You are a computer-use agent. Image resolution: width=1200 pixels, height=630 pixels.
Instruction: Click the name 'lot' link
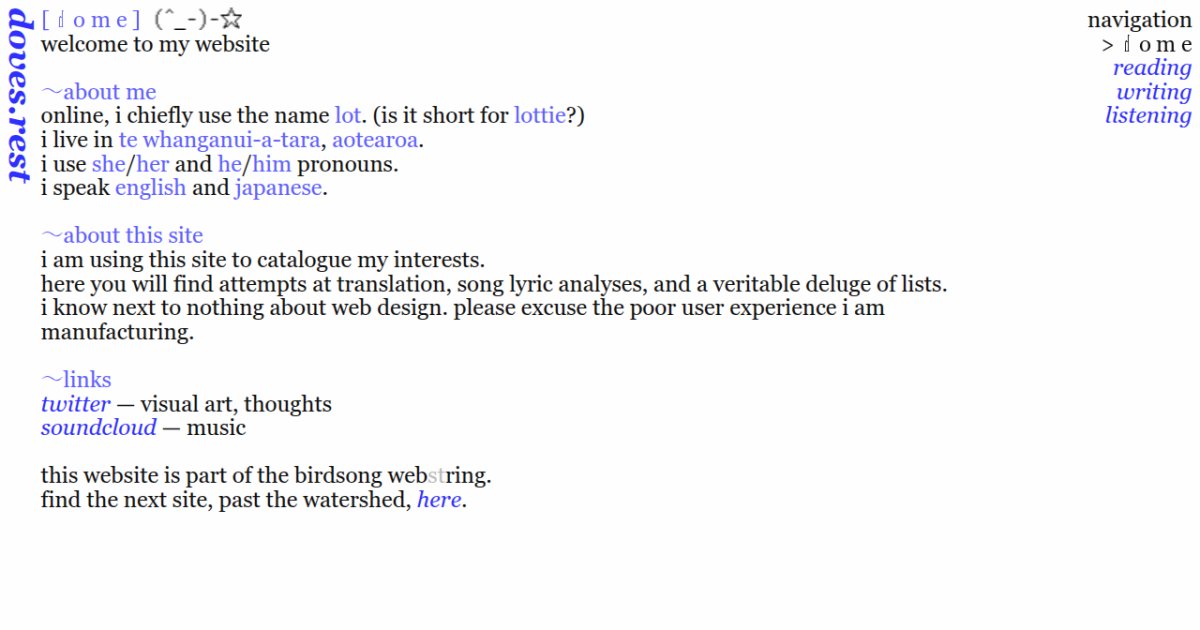coord(347,116)
